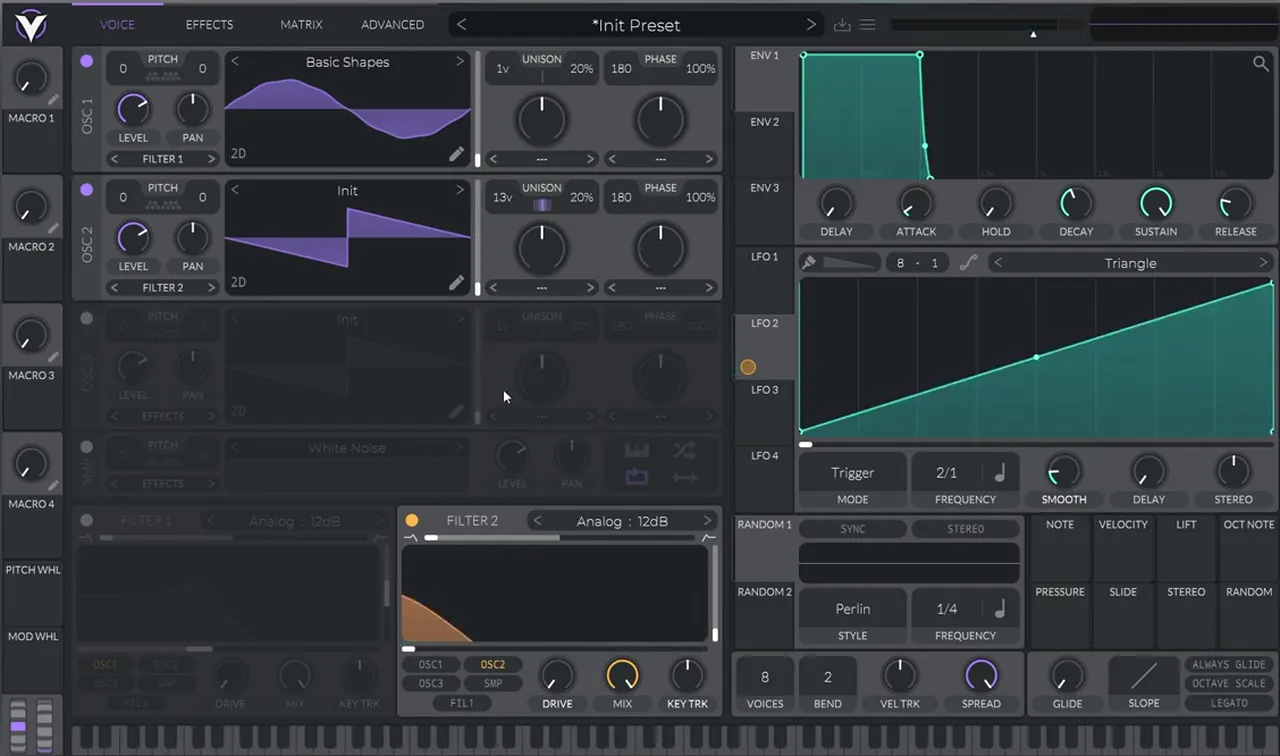Select the ENV 2 tab
Image resolution: width=1280 pixels, height=756 pixels.
pyautogui.click(x=765, y=145)
